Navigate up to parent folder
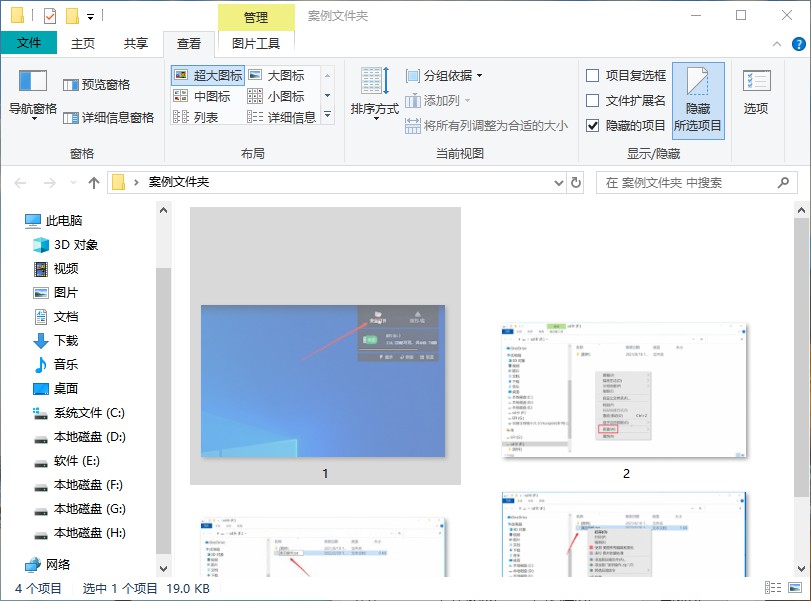 point(93,183)
